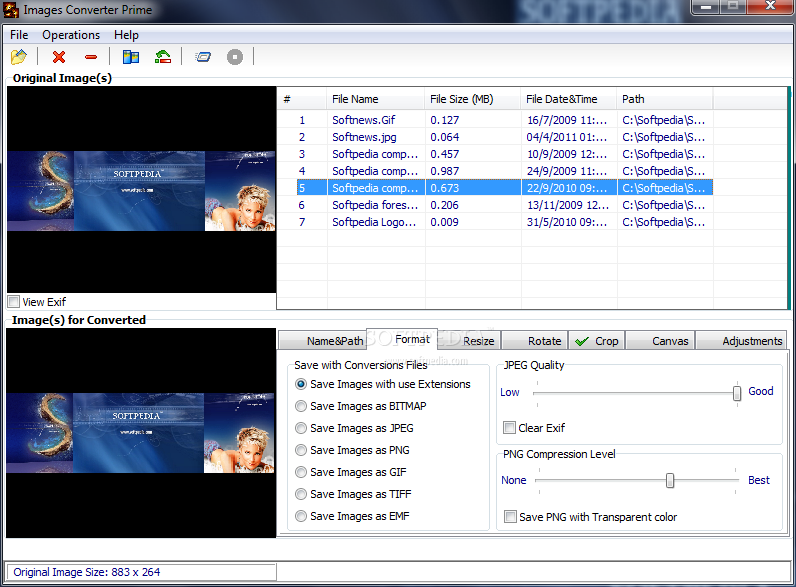Click the Images Converter Prime title icon
Image resolution: width=796 pixels, height=587 pixels.
[x=10, y=10]
